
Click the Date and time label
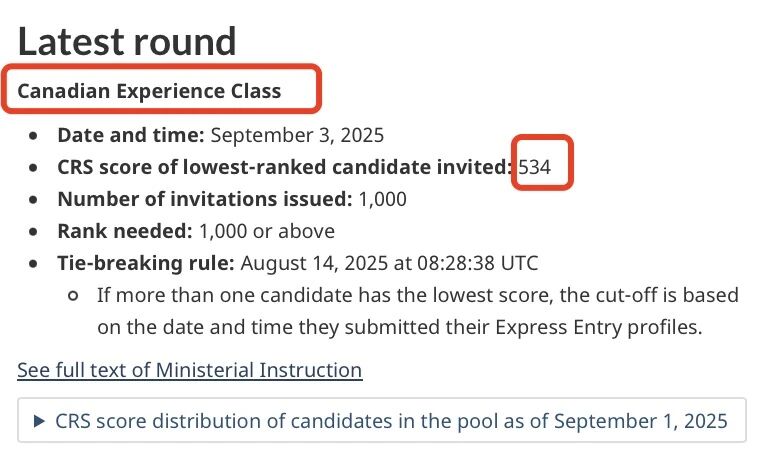130,135
